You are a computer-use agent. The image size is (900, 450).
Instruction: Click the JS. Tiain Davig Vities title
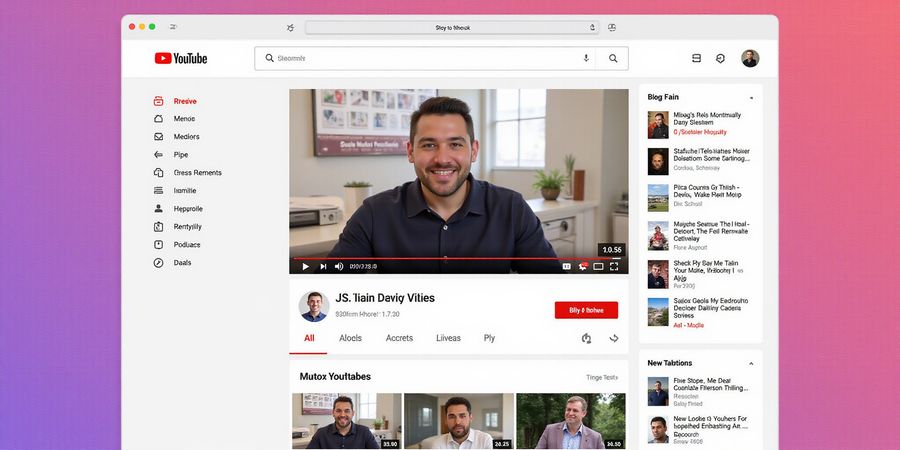385,298
